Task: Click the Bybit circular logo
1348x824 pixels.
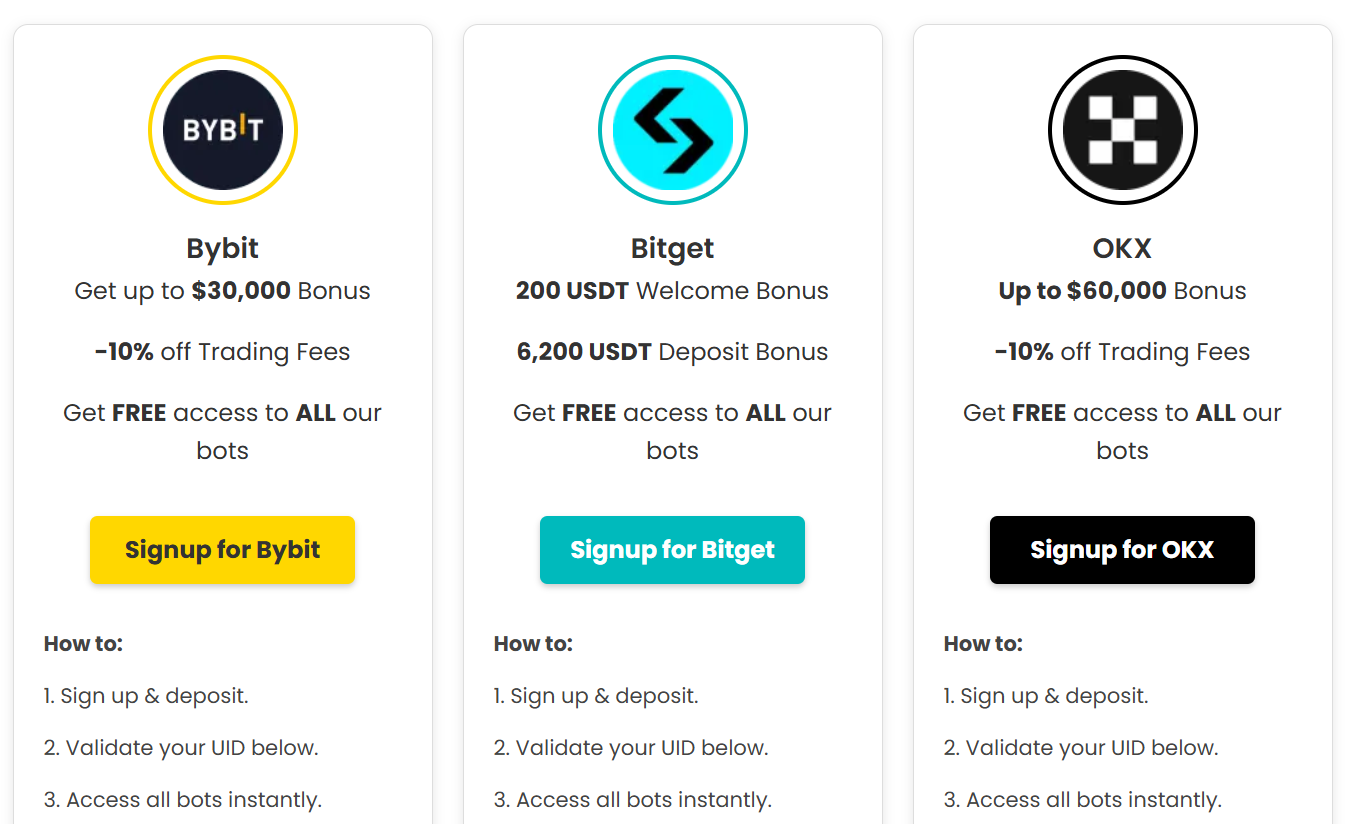Action: pyautogui.click(x=222, y=130)
